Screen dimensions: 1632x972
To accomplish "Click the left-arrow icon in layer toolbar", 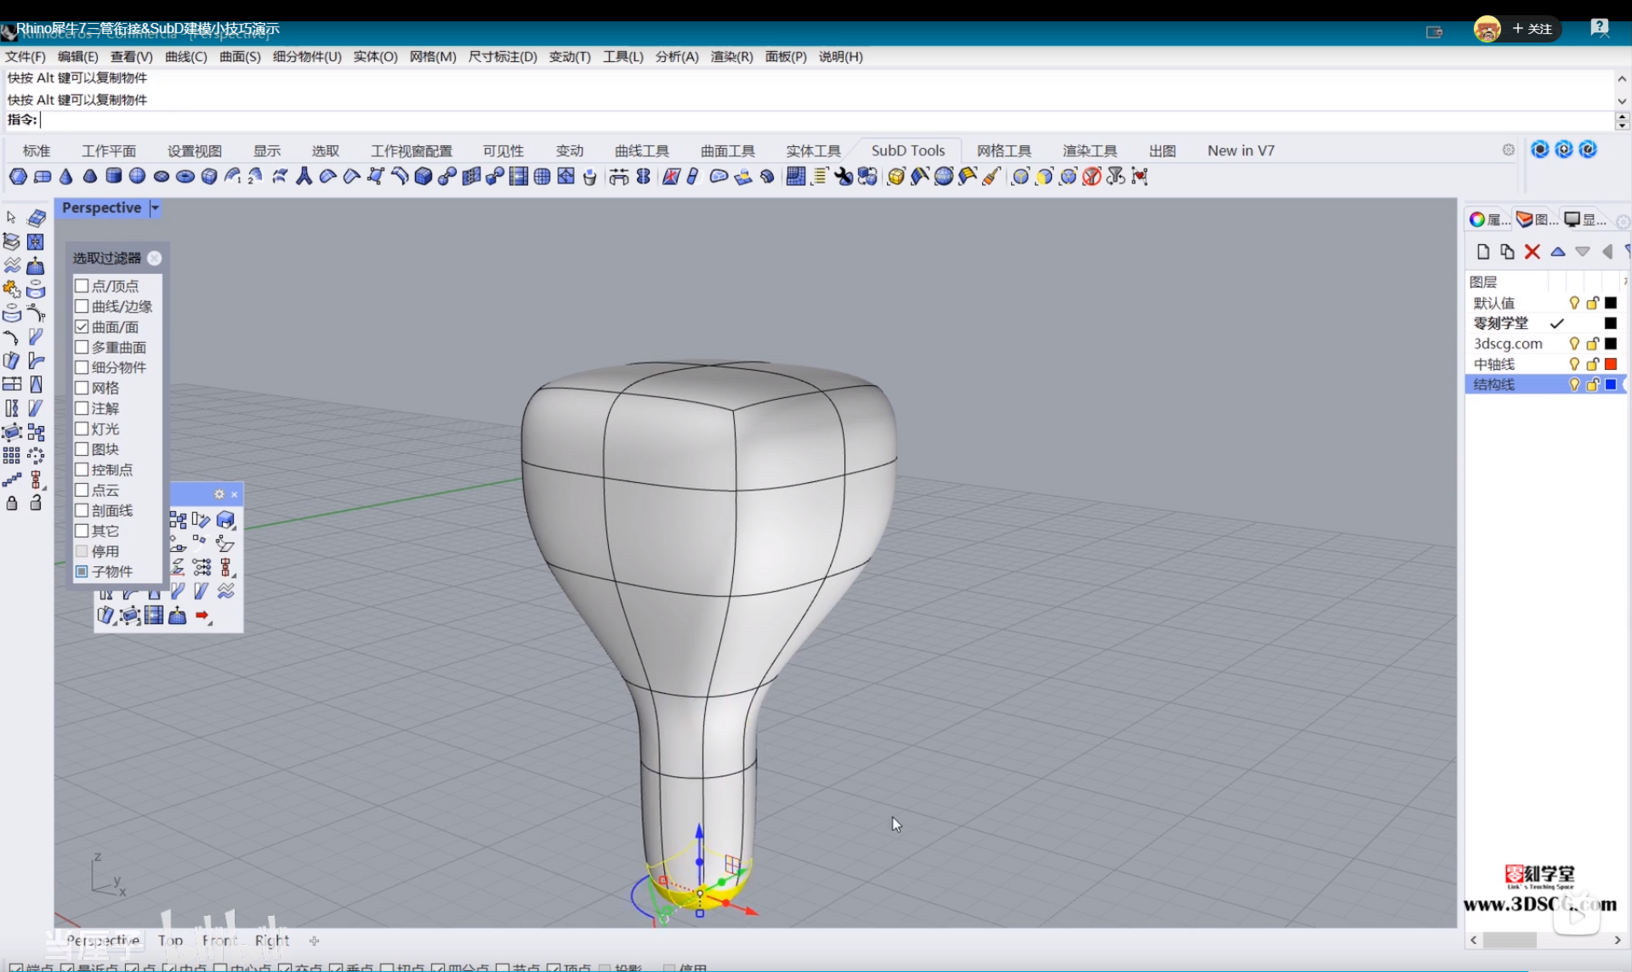I will click(x=1607, y=252).
